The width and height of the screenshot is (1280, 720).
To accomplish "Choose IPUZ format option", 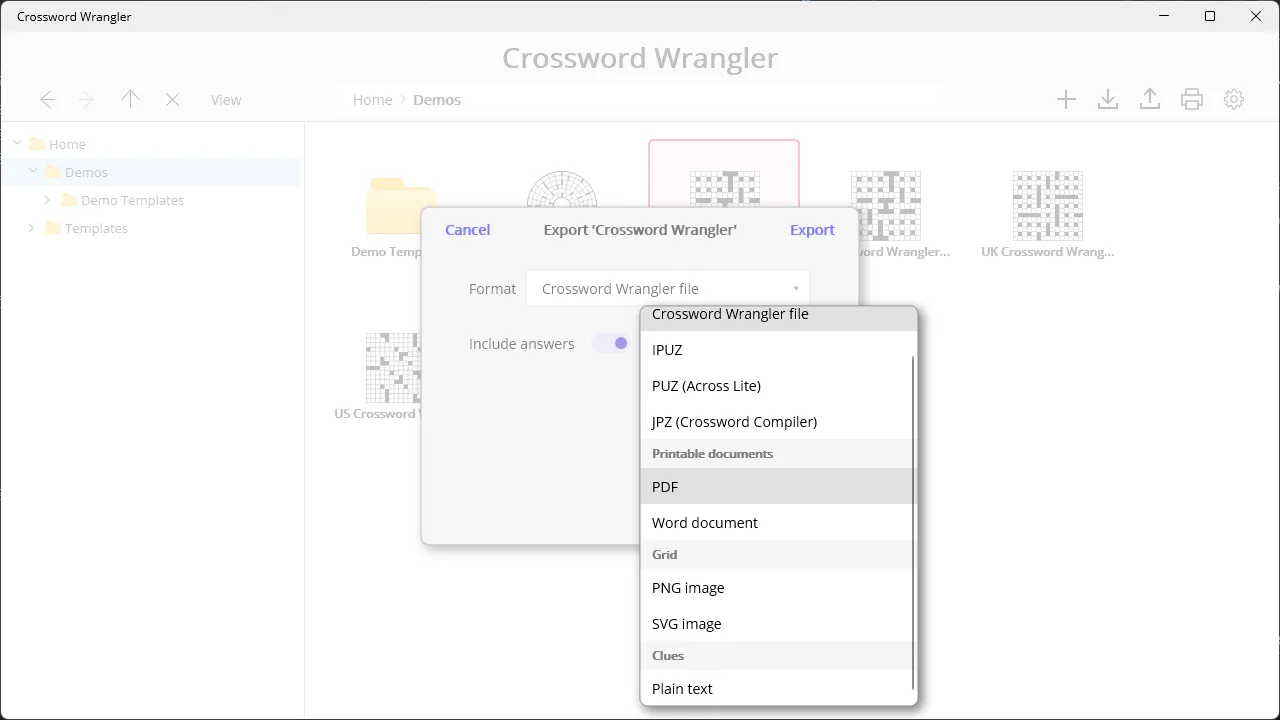I will point(777,350).
